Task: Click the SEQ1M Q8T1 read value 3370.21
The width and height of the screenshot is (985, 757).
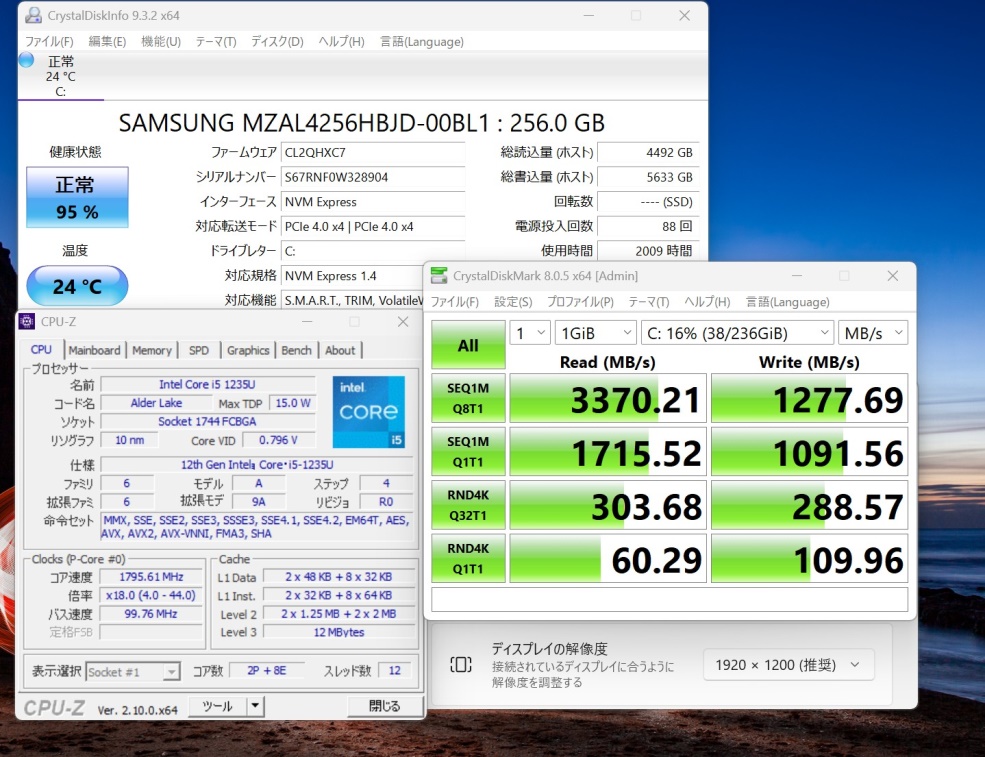Action: point(608,399)
